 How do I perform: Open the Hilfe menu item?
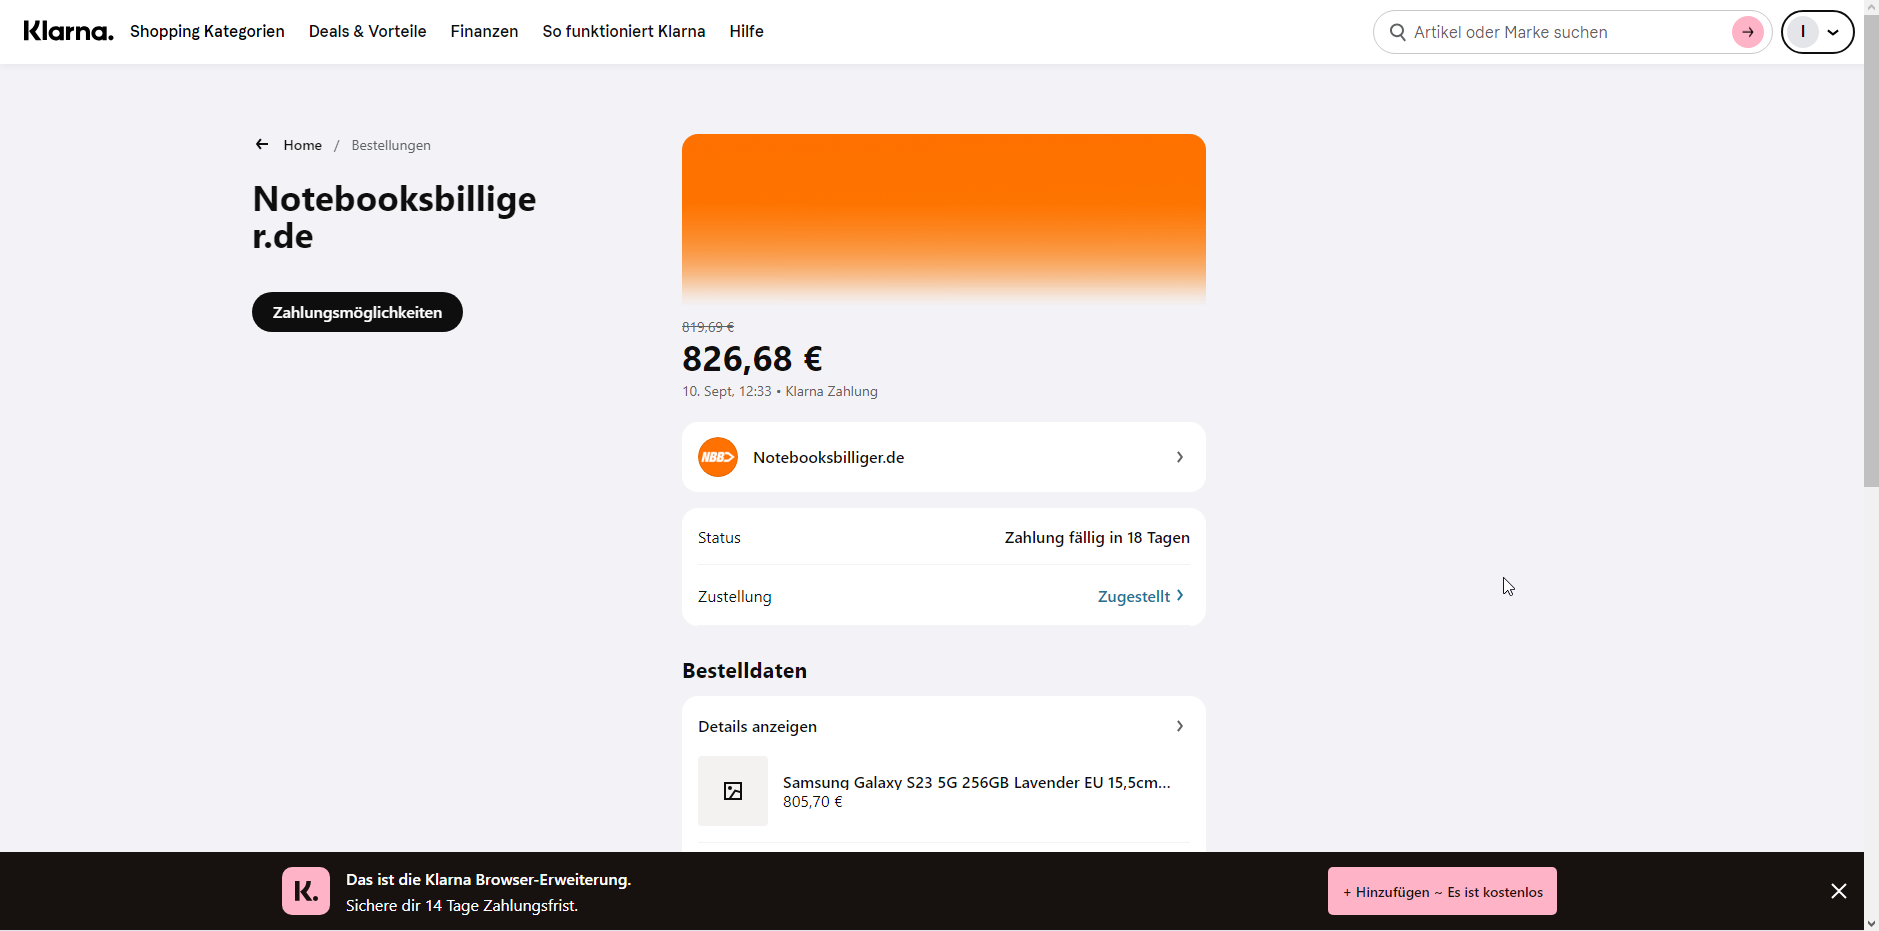746,31
